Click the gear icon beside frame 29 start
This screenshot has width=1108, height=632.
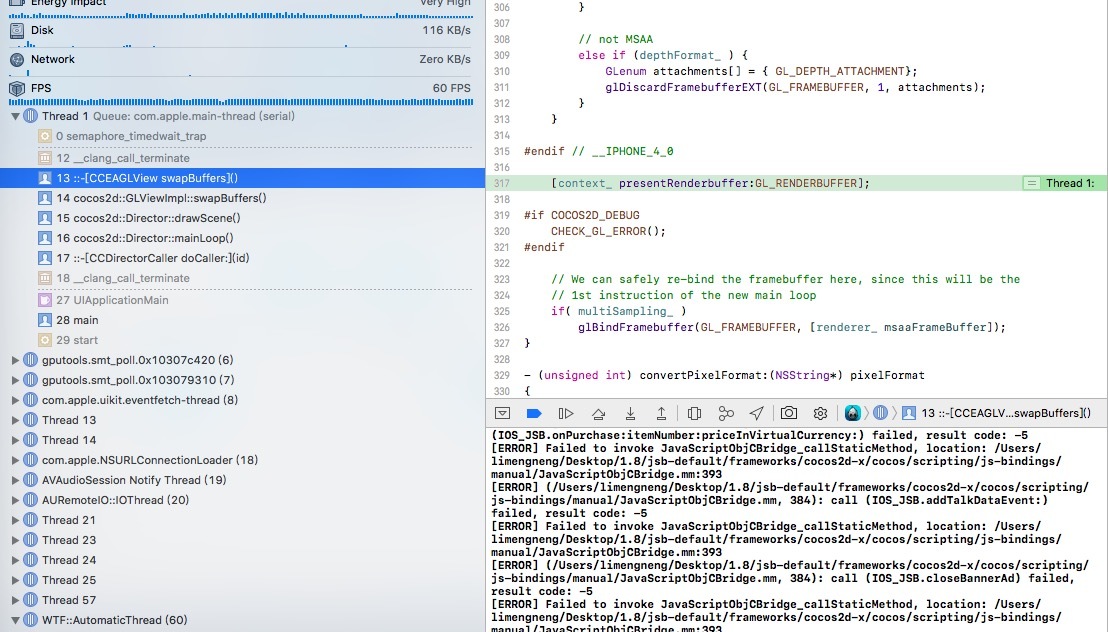click(x=45, y=340)
